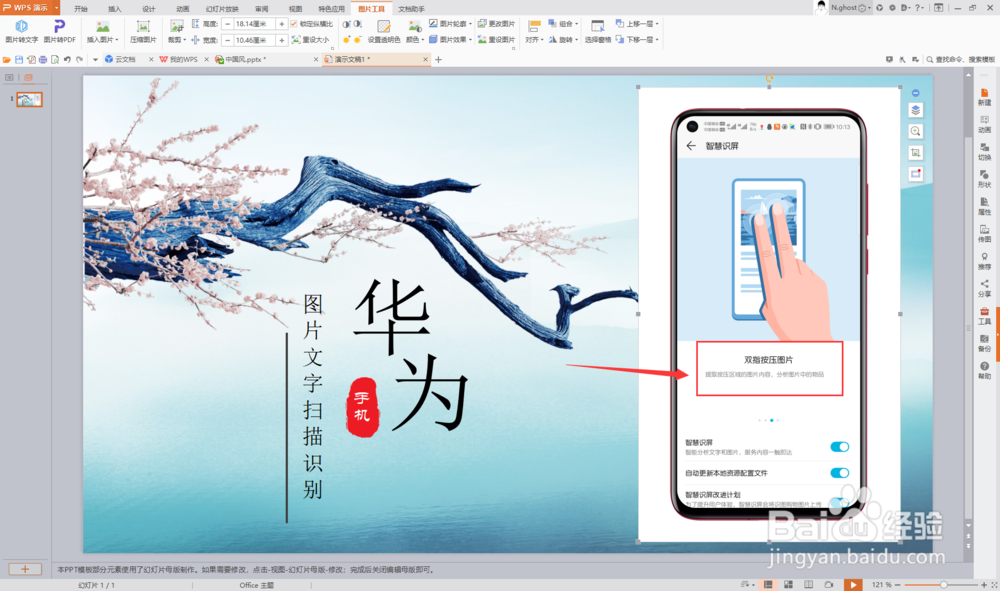The image size is (1000, 591).
Task: Click the height field showing 18.14厘米
Action: point(254,24)
